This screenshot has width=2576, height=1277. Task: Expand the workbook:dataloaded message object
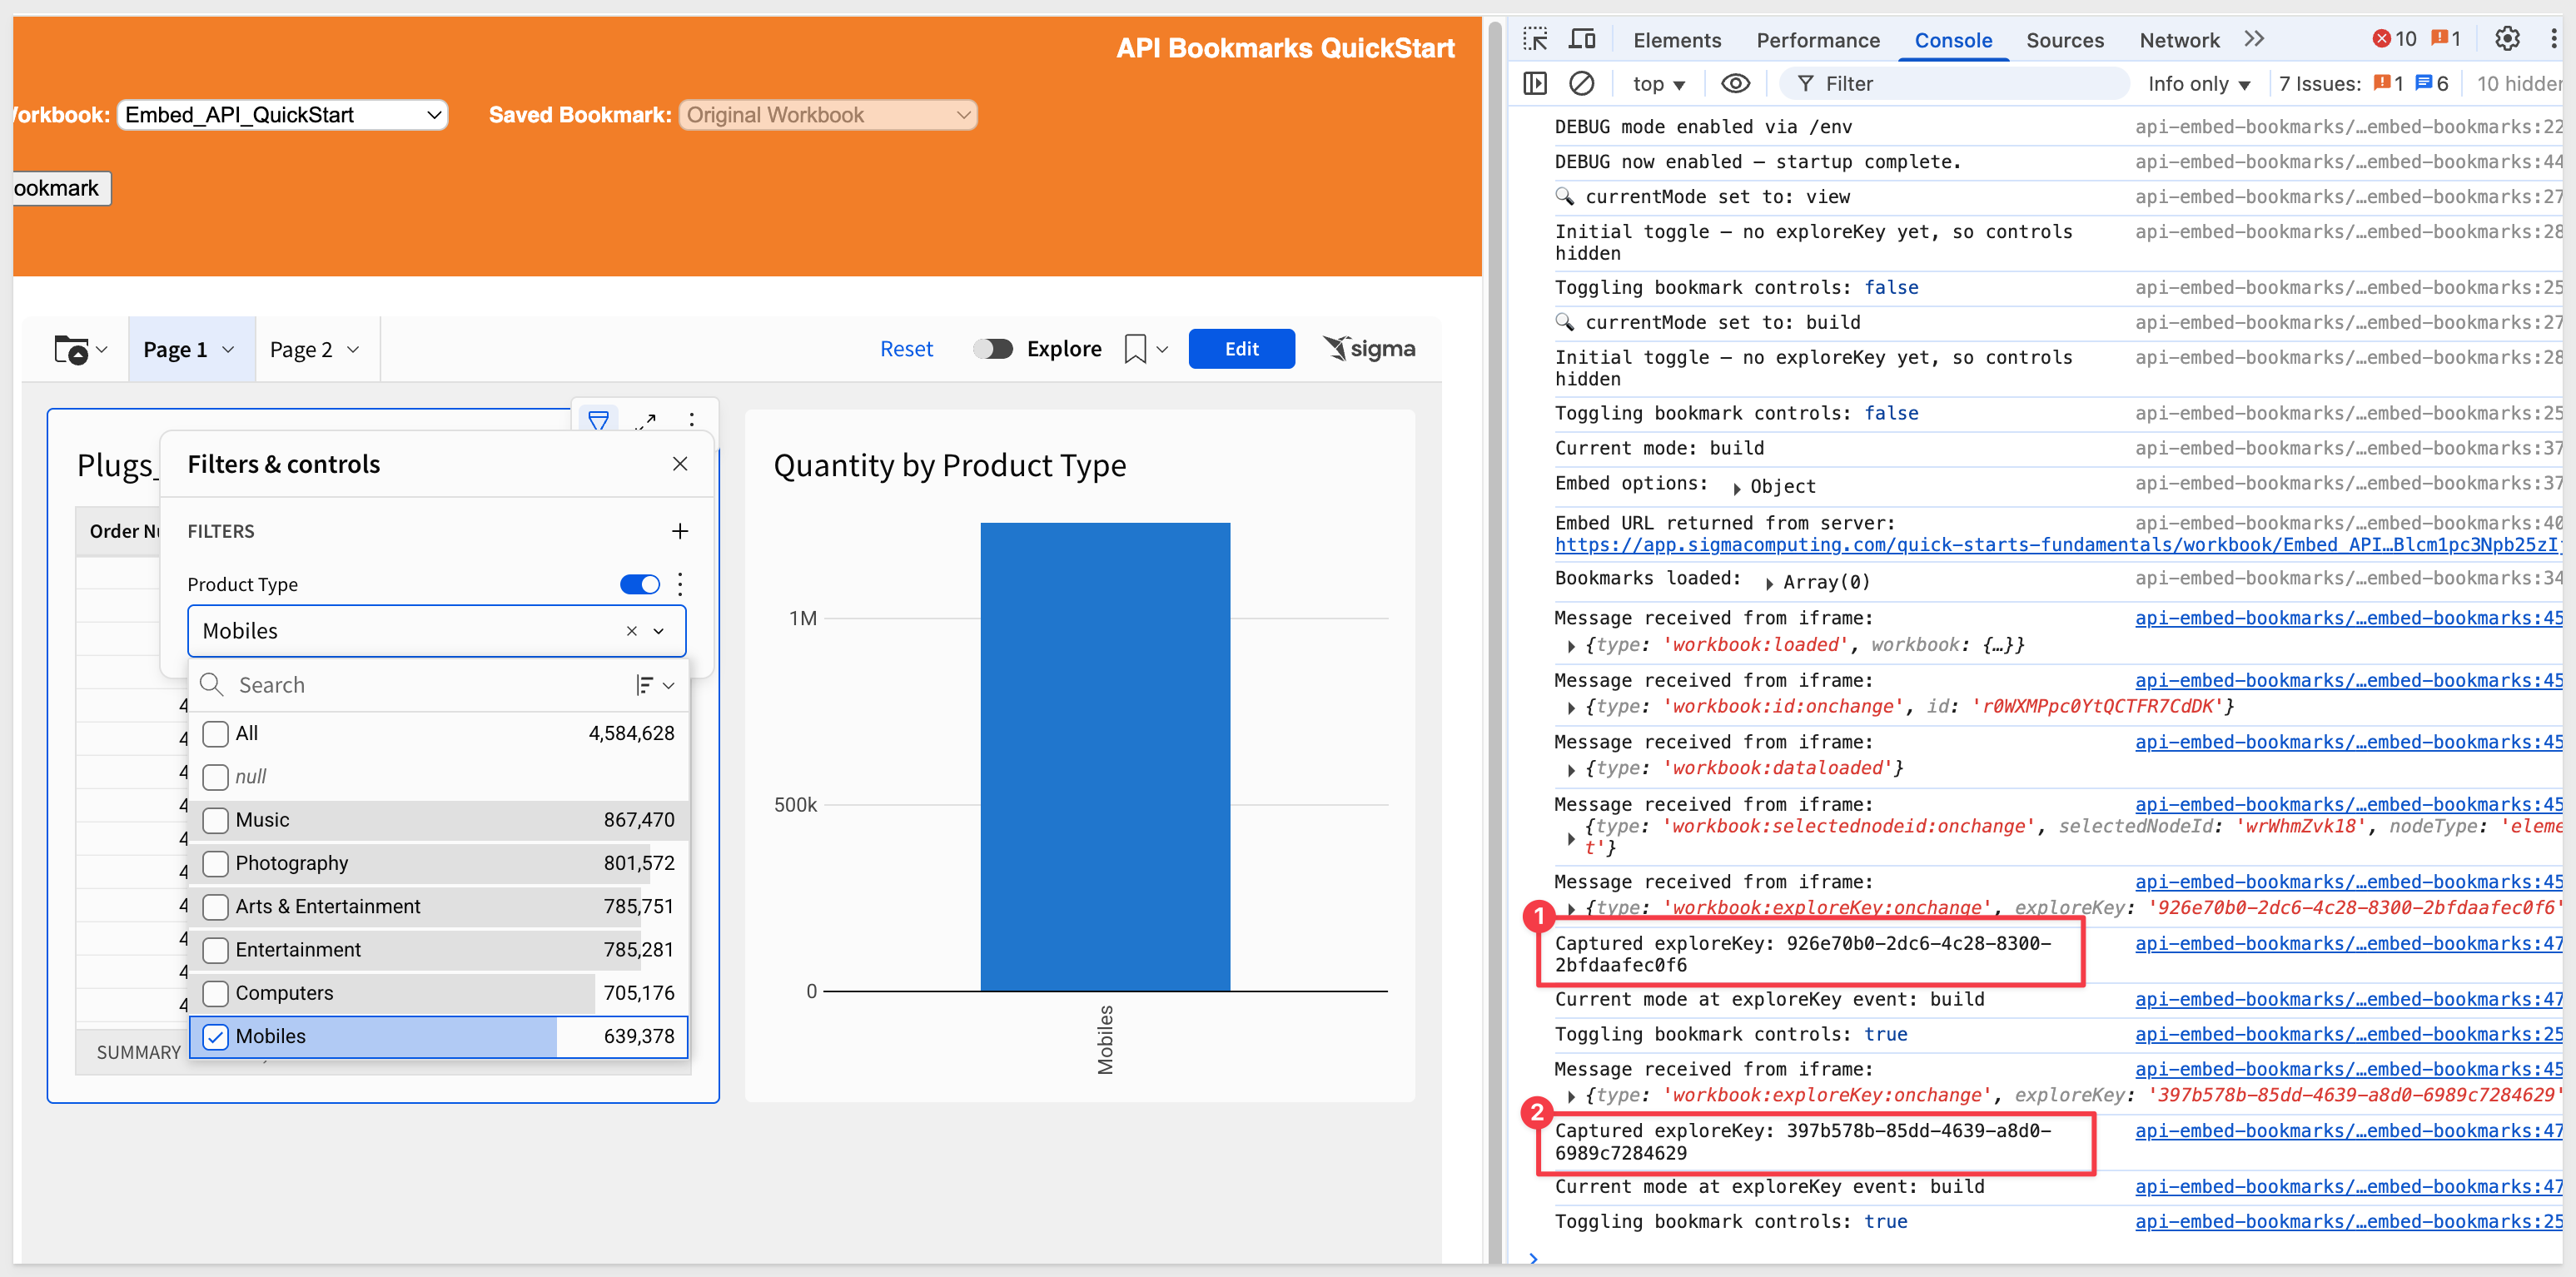pos(1571,769)
